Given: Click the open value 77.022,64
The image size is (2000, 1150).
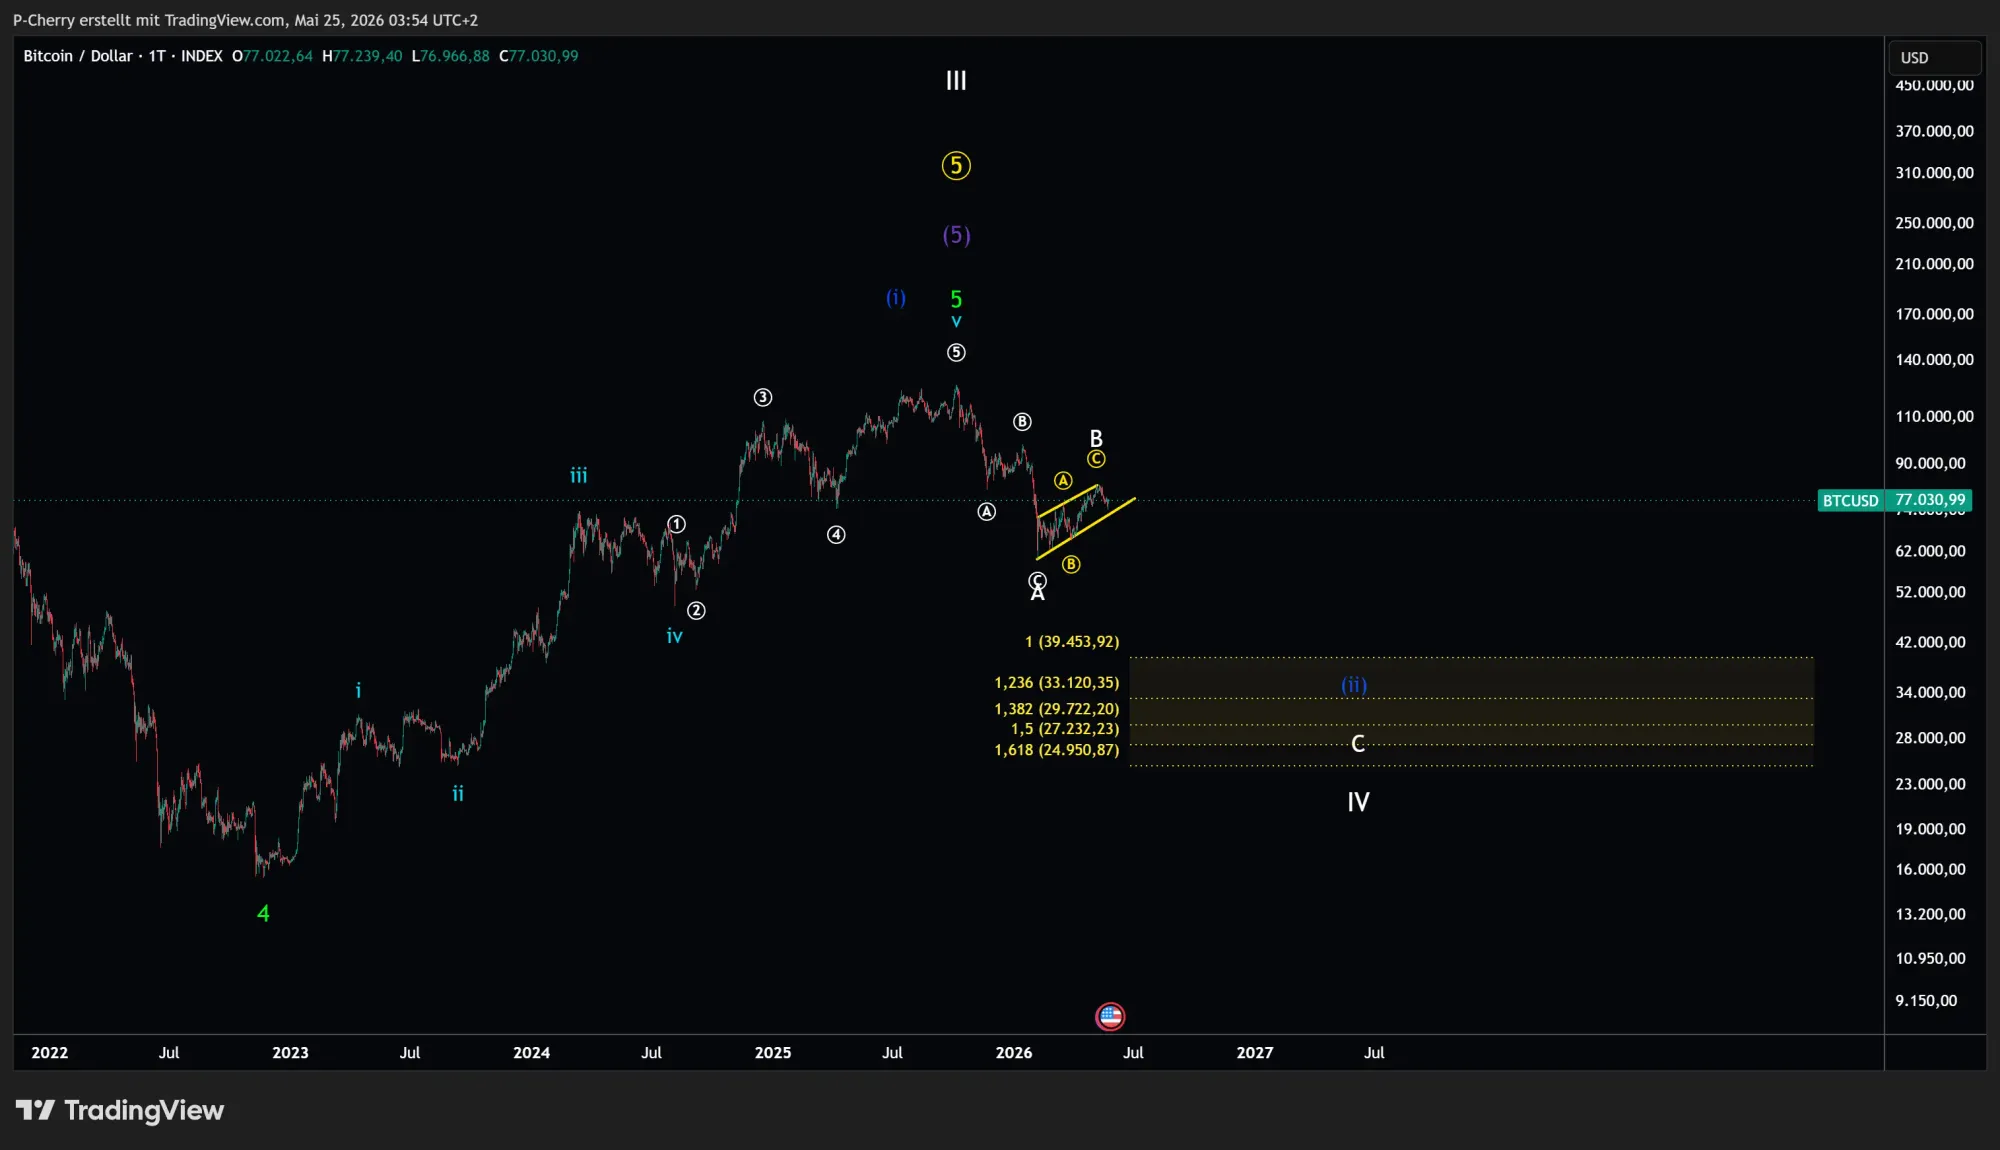Looking at the screenshot, I should point(278,56).
